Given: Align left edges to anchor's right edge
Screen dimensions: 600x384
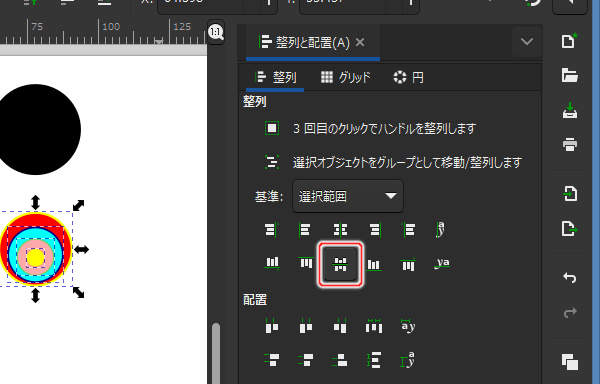Looking at the screenshot, I should 409,229.
